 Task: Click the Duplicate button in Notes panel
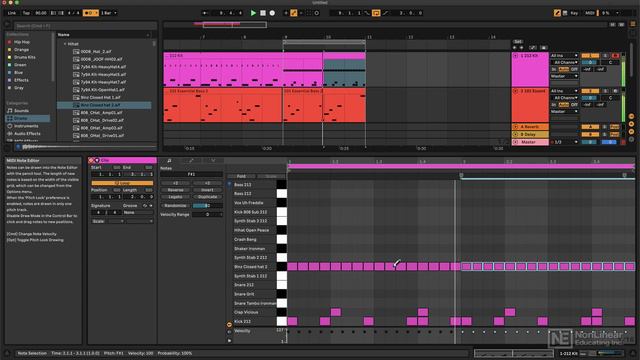[207, 197]
